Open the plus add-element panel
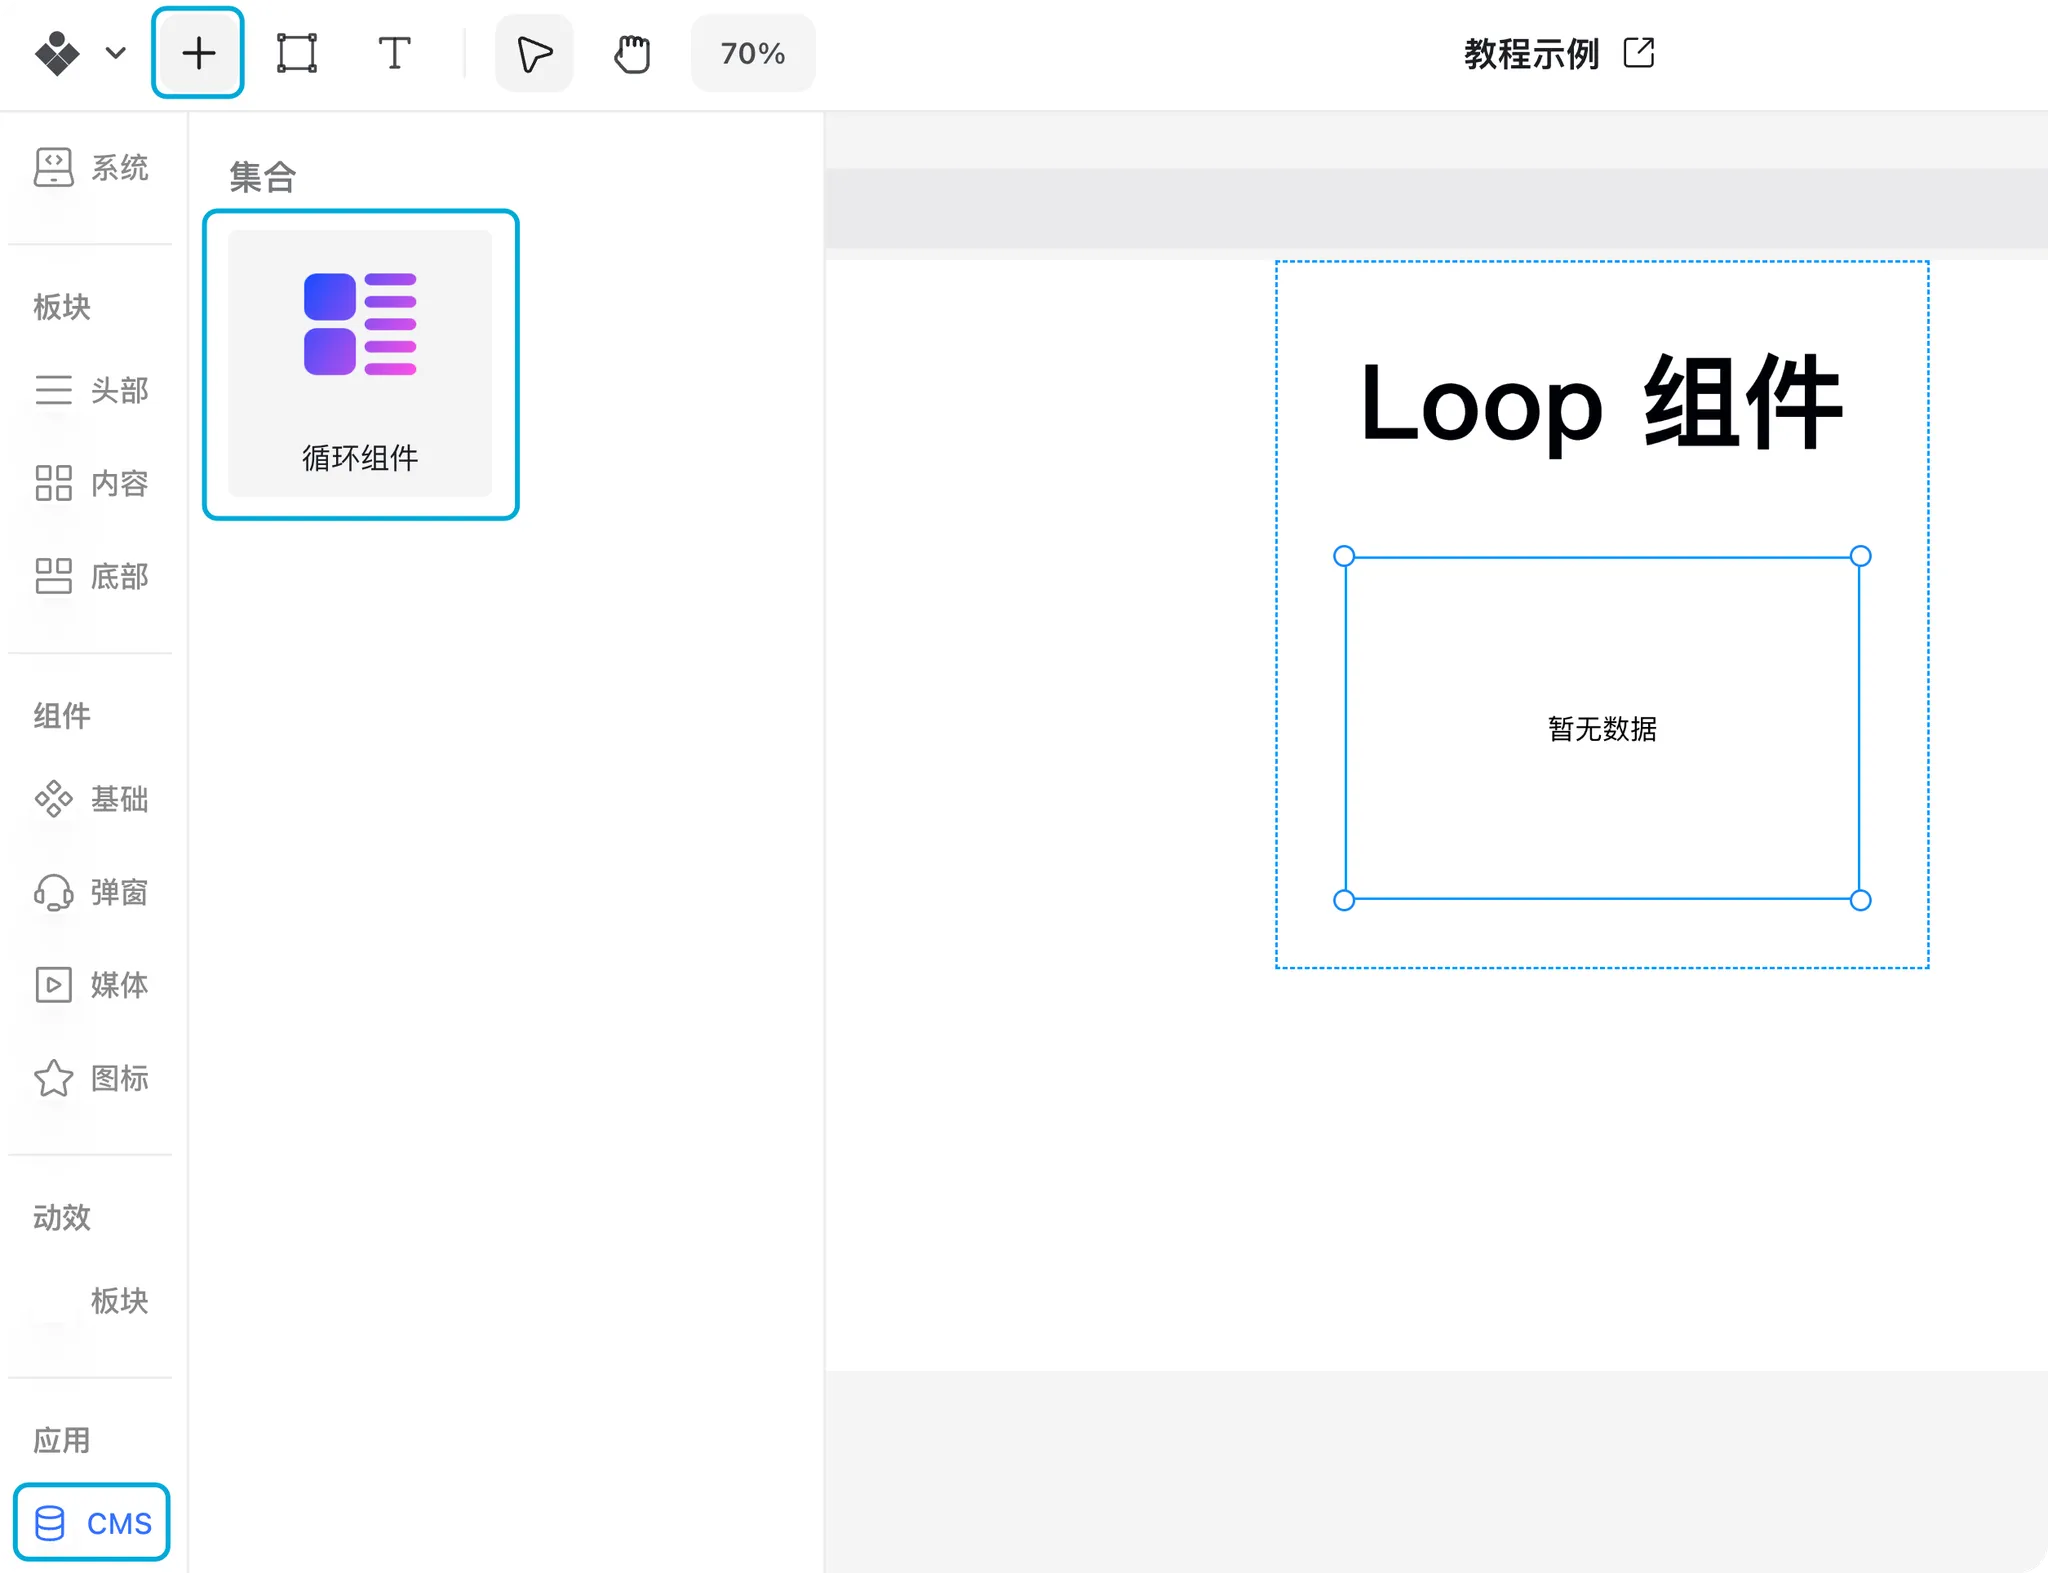The image size is (2048, 1573). pyautogui.click(x=198, y=53)
